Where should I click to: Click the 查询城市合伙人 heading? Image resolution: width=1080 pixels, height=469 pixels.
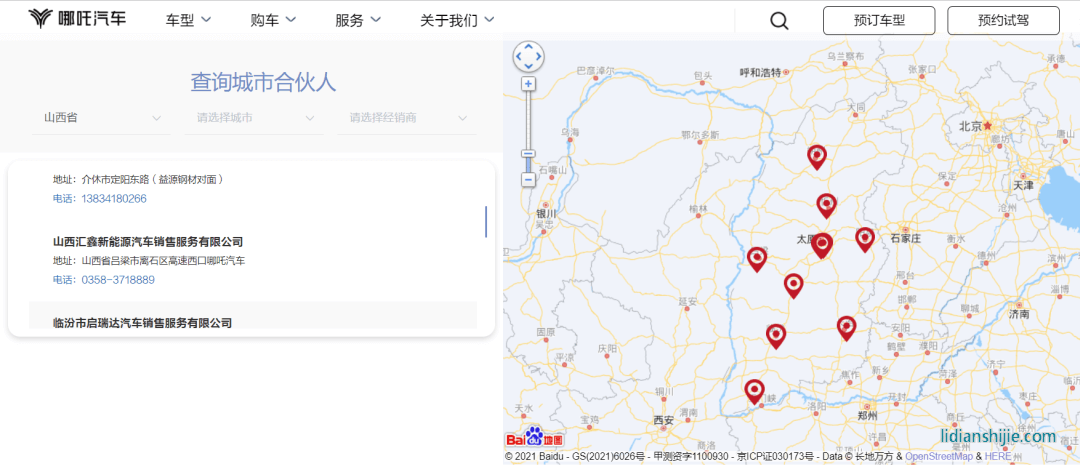(x=263, y=83)
